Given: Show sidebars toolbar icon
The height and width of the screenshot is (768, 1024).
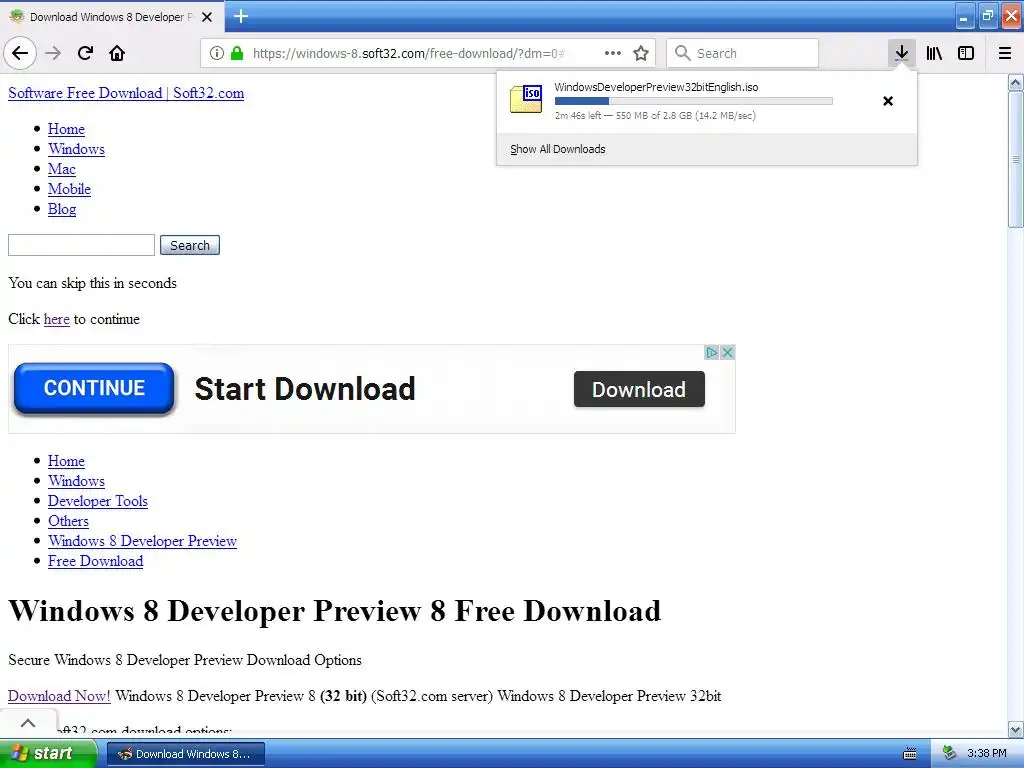Looking at the screenshot, I should tap(966, 53).
